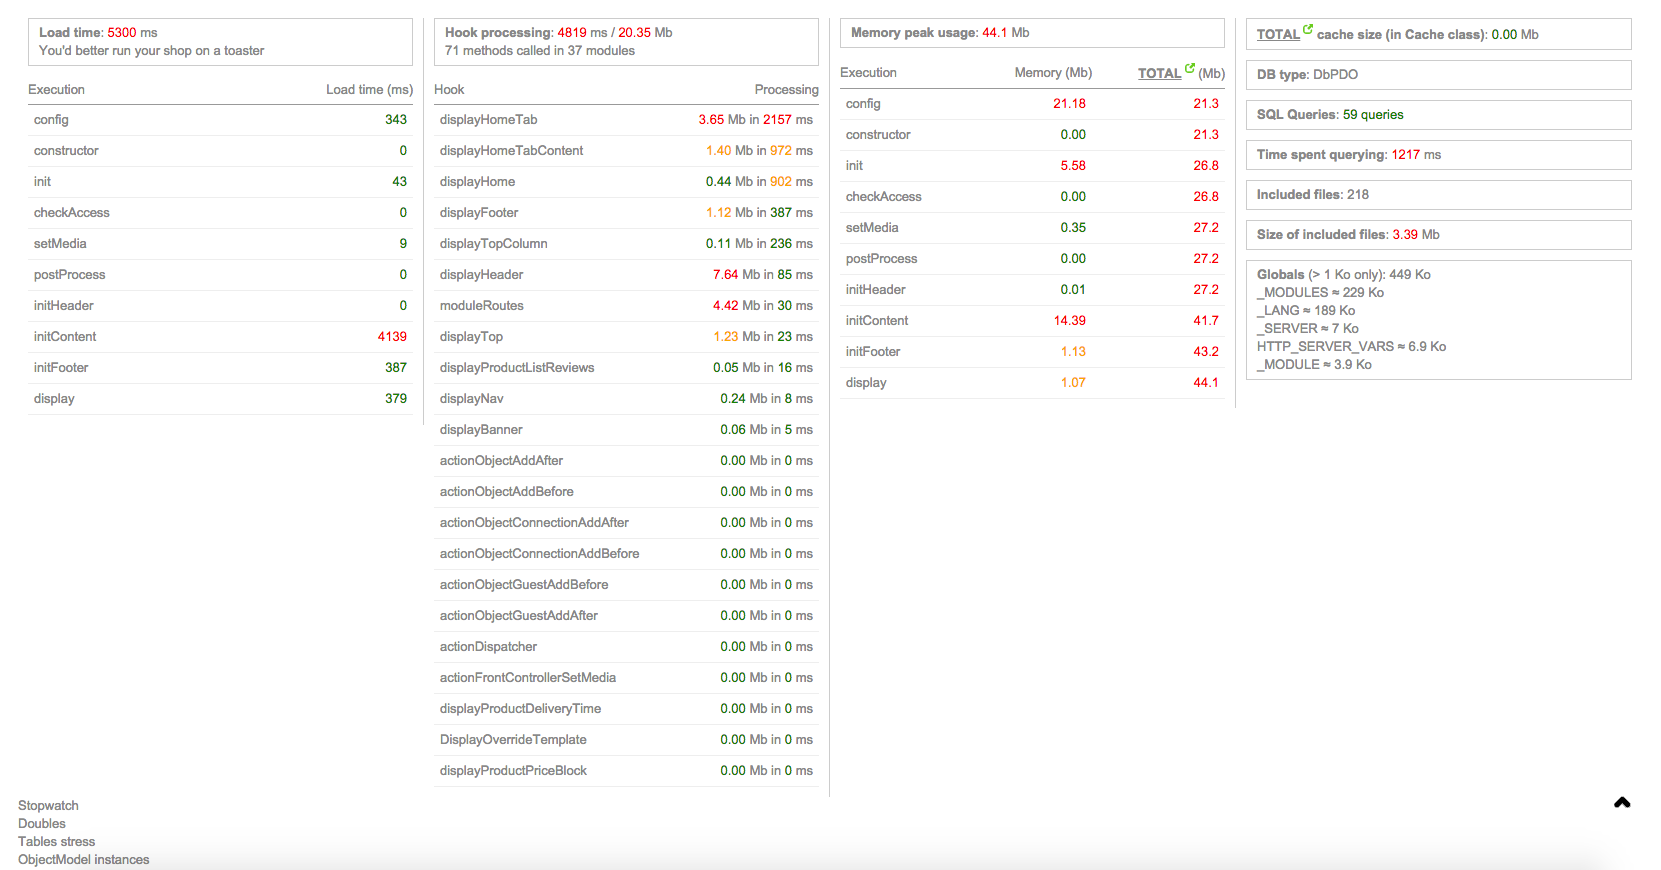Screen dimensions: 1661x870
Task: Click the _MODULES ≈ 229 Ko entry
Action: [x=1320, y=293]
